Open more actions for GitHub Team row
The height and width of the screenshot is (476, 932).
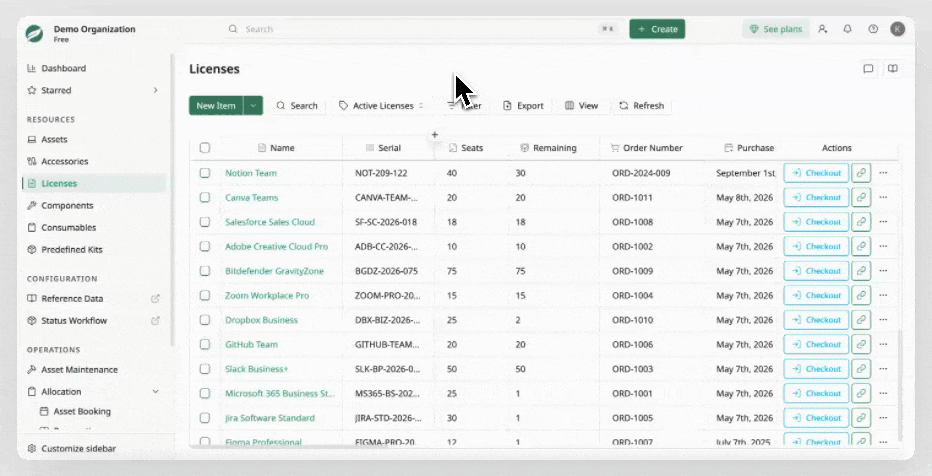883,344
